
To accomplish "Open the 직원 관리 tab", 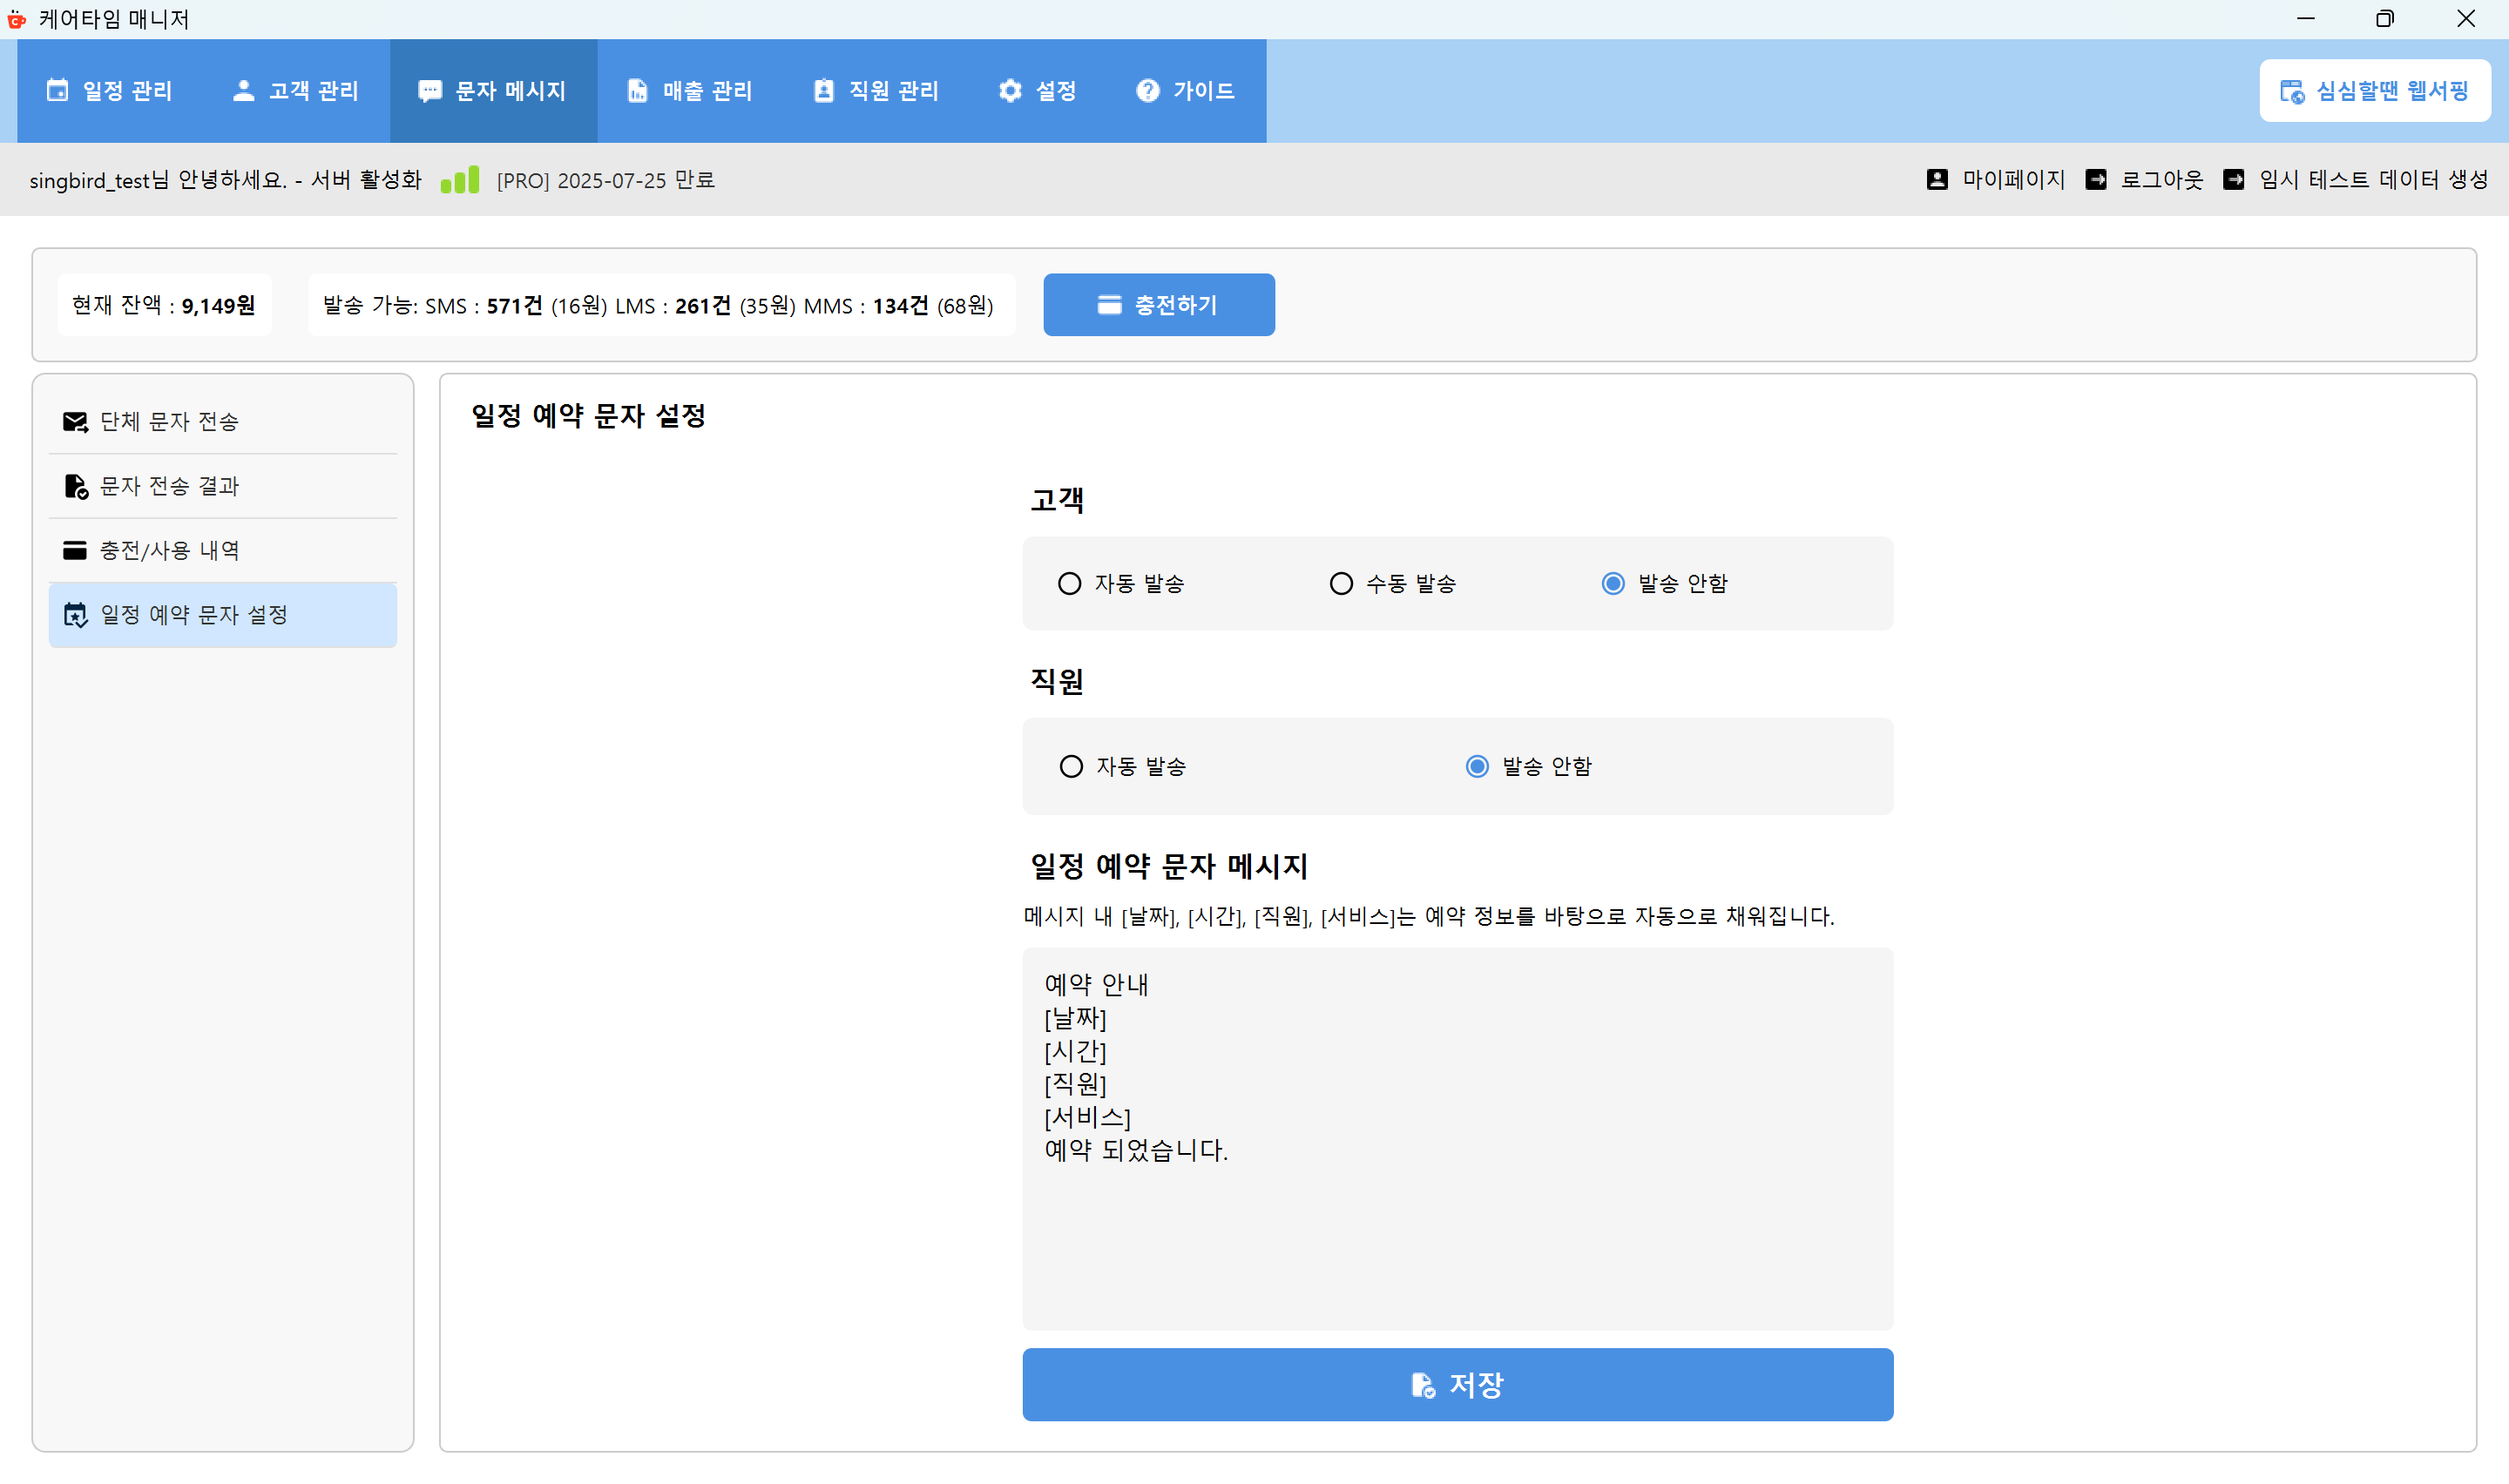I will 875,90.
